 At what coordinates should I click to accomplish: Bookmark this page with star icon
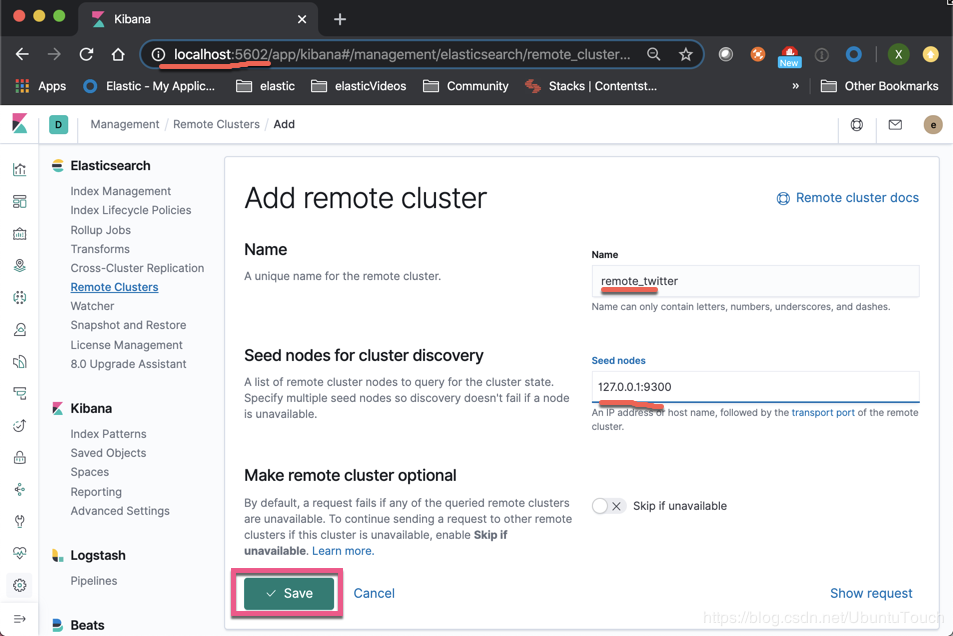coord(686,55)
